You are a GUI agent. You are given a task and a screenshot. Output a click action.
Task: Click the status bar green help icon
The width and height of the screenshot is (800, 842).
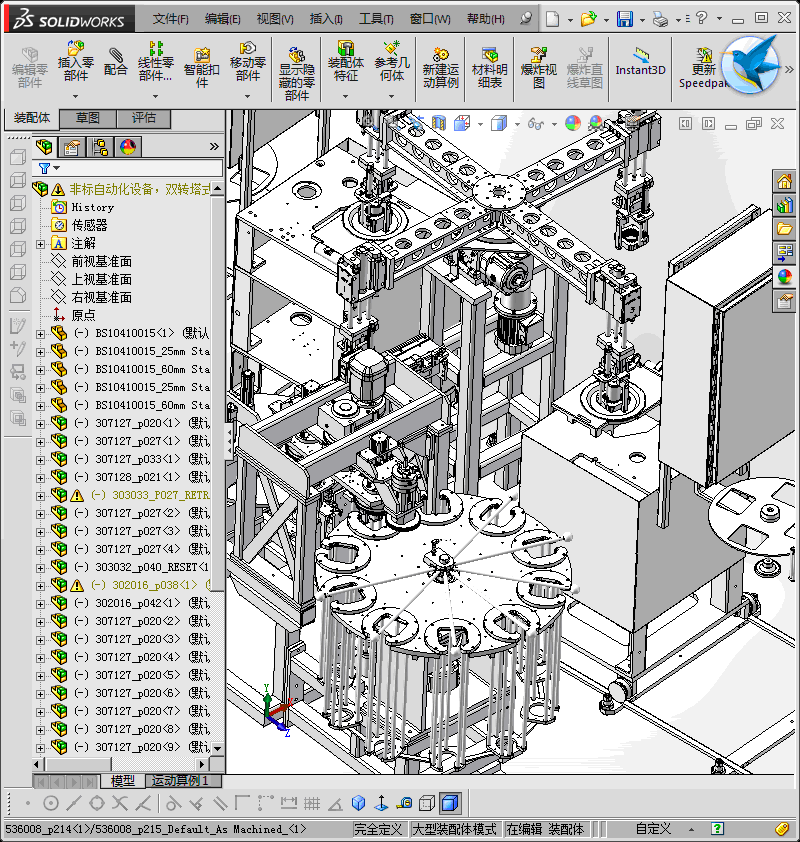717,829
